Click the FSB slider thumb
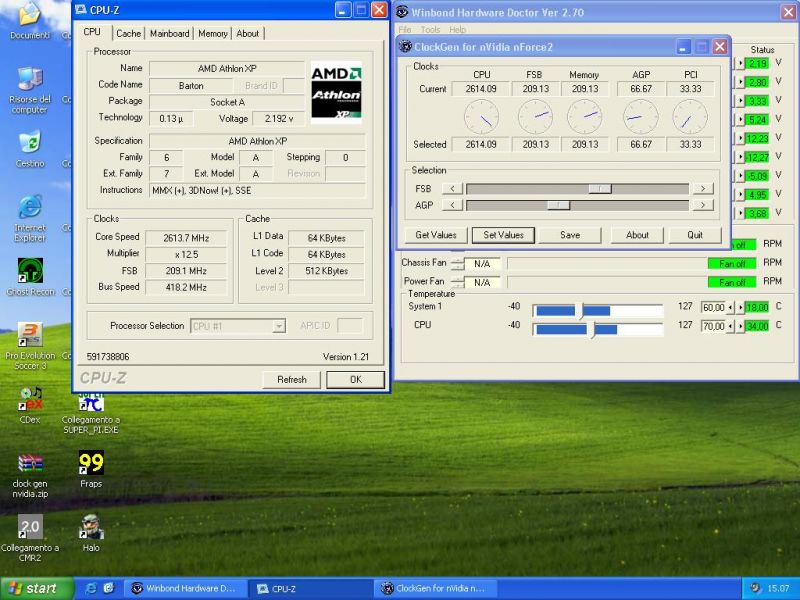 (x=600, y=189)
